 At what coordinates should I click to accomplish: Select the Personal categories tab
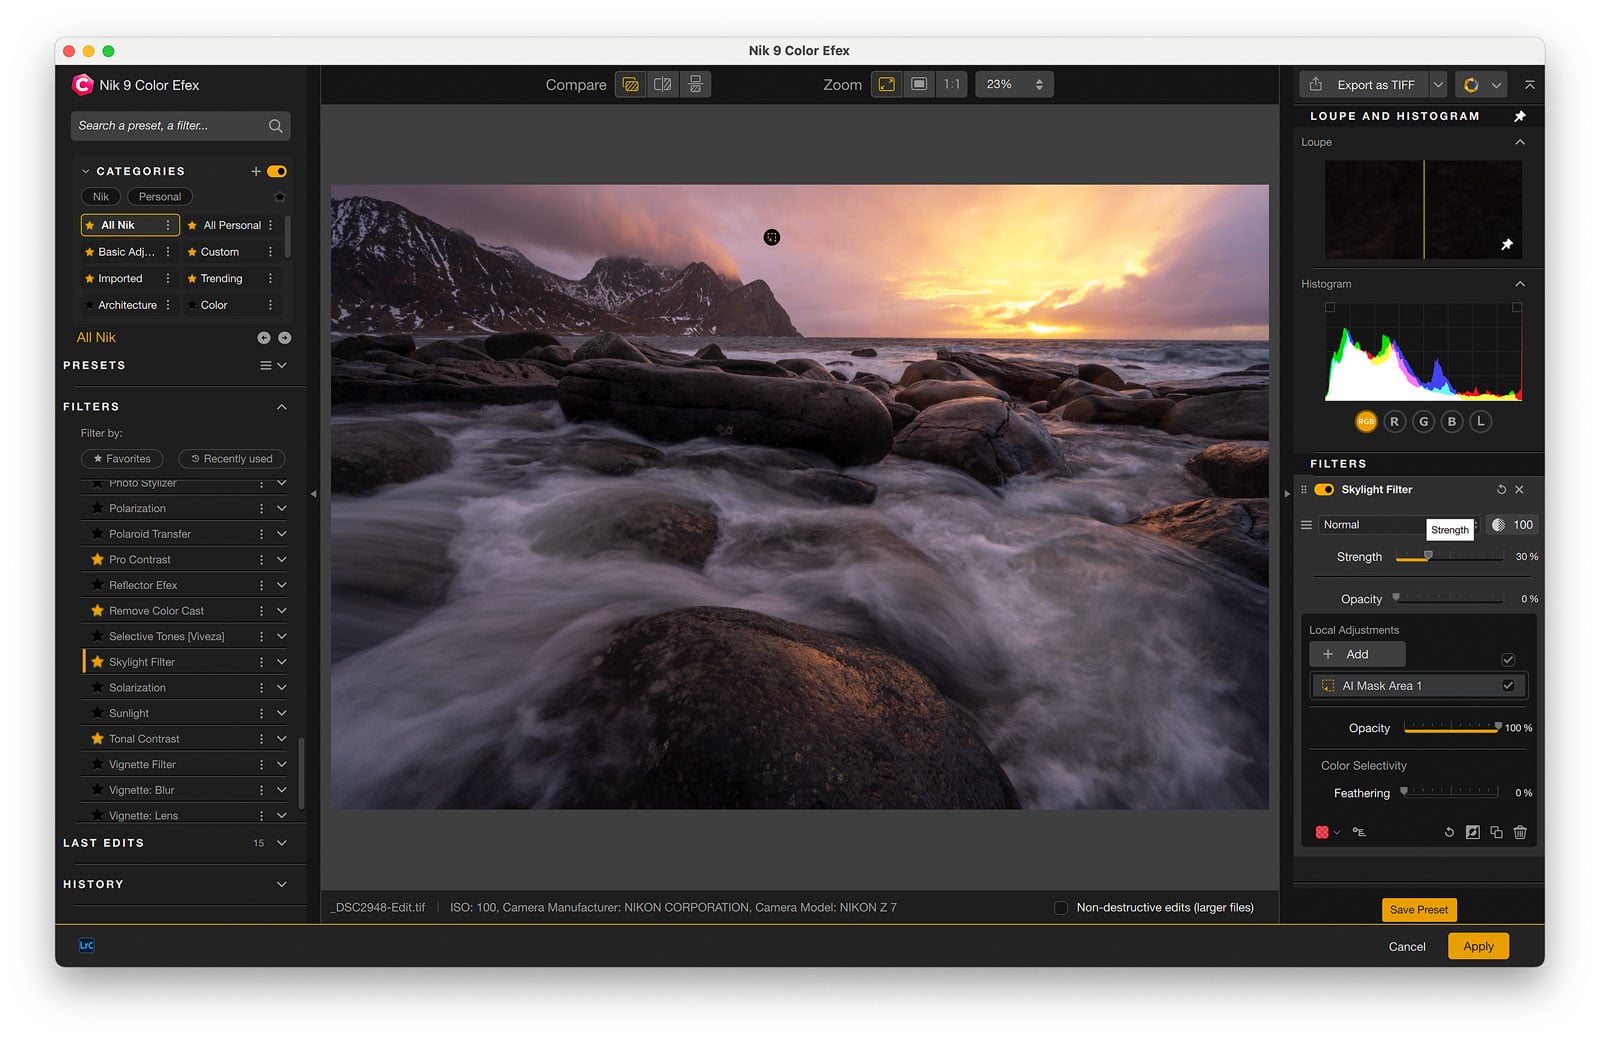160,197
